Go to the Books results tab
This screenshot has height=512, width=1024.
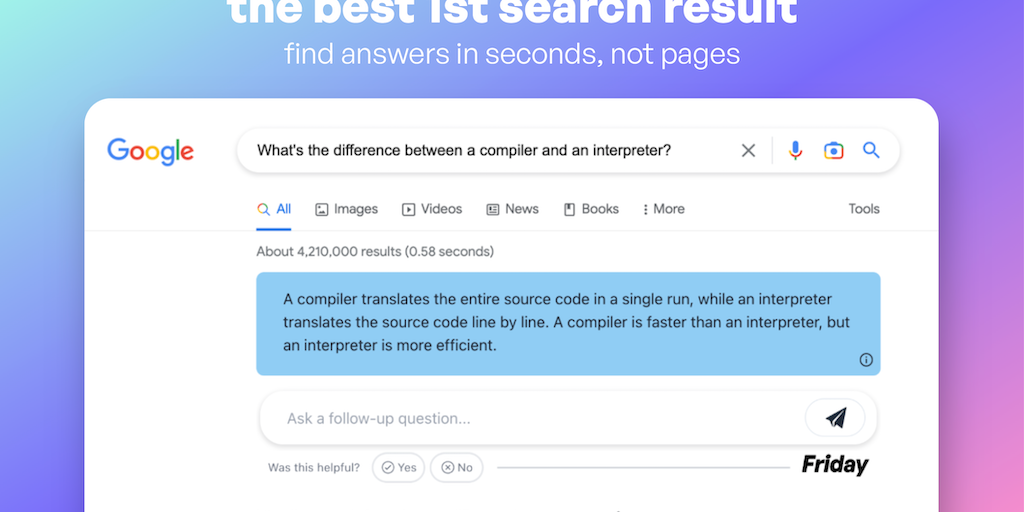click(591, 209)
